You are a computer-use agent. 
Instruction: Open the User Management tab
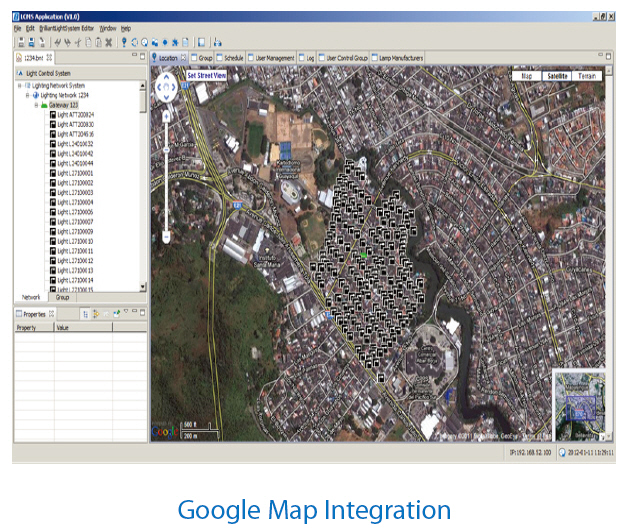tap(275, 59)
